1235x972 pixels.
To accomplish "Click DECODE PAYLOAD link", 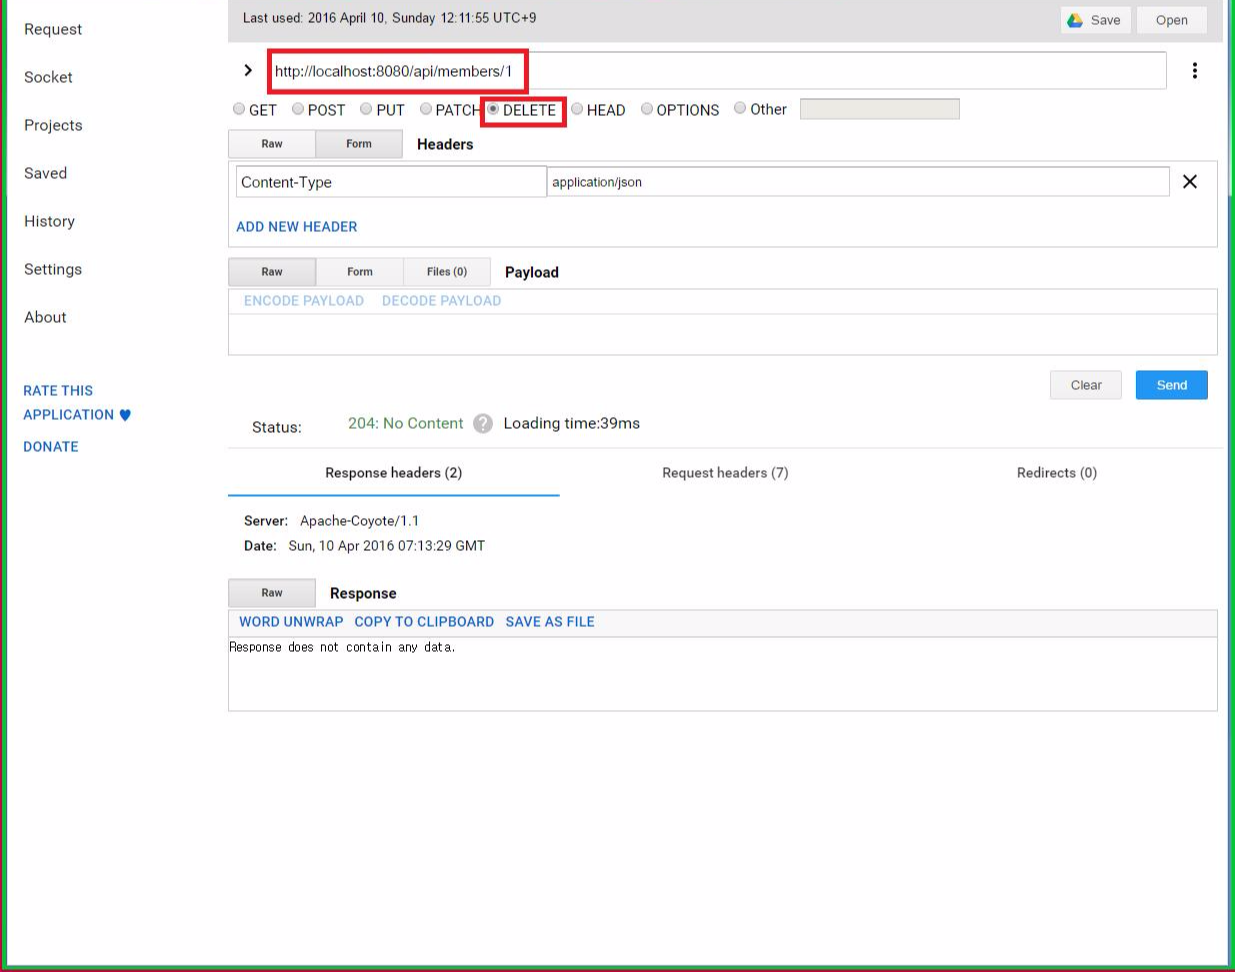I will 442,301.
